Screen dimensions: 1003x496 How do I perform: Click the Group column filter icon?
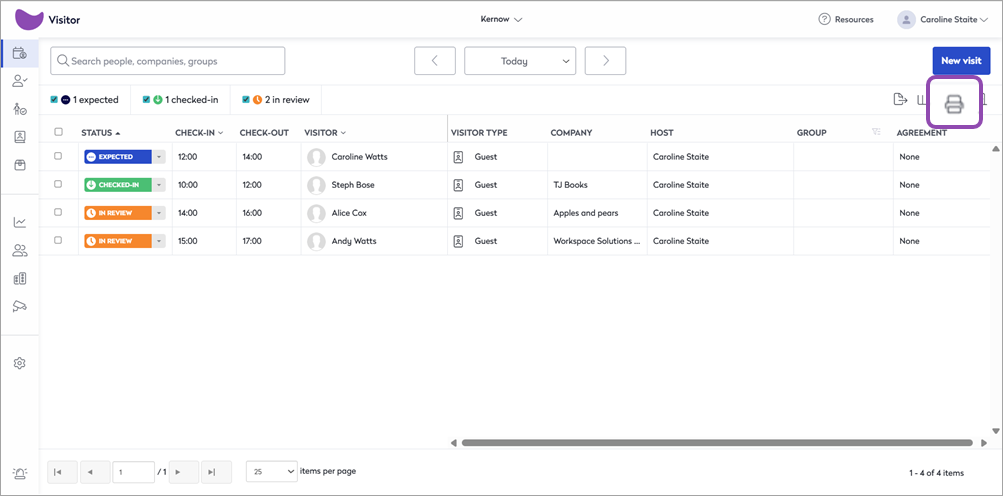[876, 132]
